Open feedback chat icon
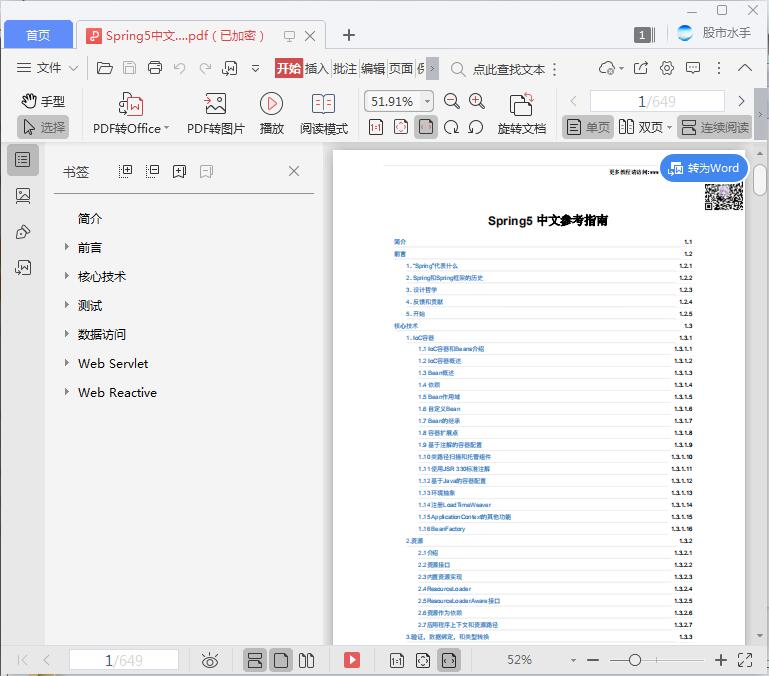The height and width of the screenshot is (676, 769). click(x=692, y=68)
